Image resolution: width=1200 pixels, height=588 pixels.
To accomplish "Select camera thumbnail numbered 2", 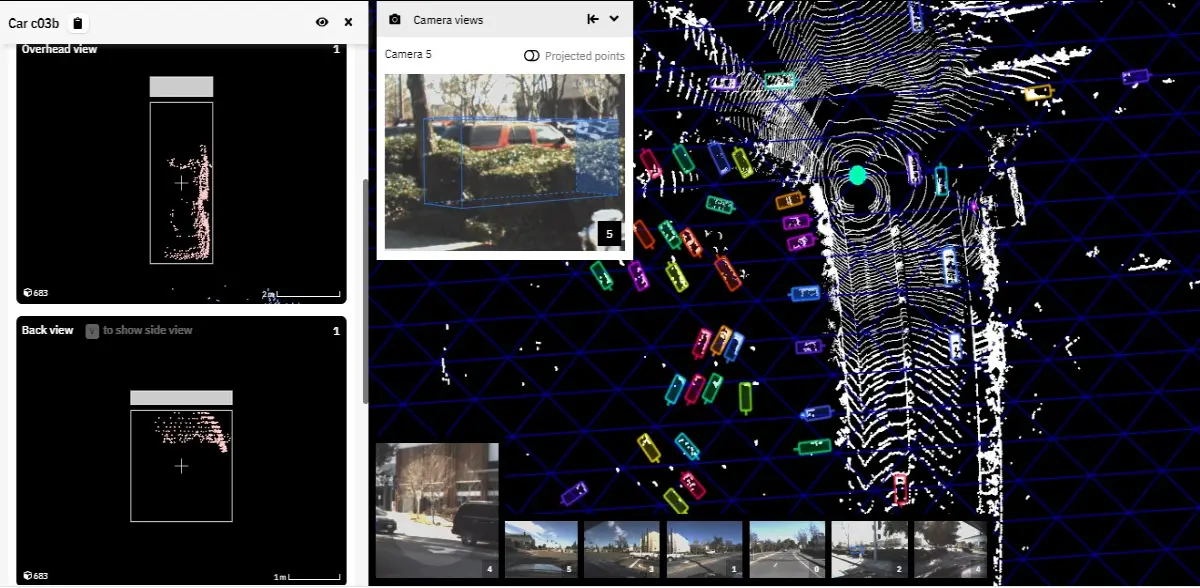I will [869, 549].
